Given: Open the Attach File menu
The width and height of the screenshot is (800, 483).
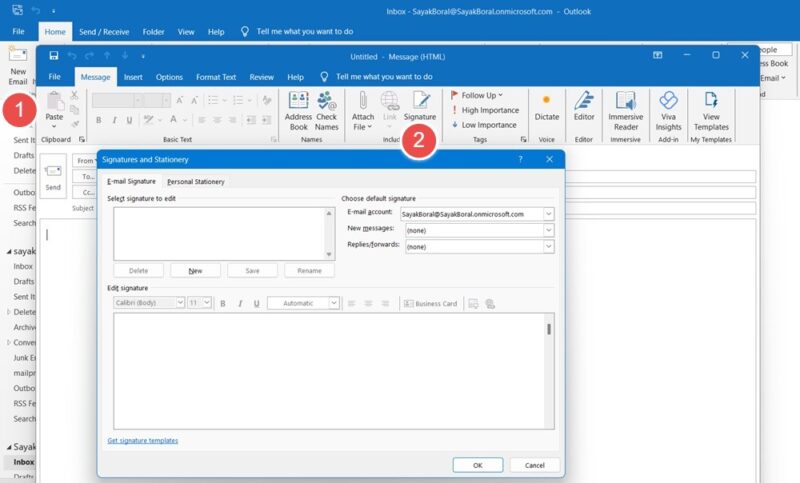Looking at the screenshot, I should tap(363, 111).
